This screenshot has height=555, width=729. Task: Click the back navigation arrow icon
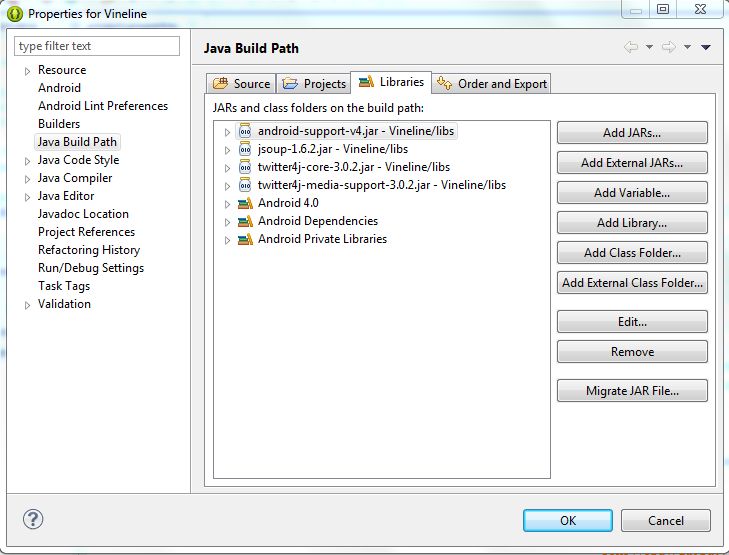click(631, 47)
